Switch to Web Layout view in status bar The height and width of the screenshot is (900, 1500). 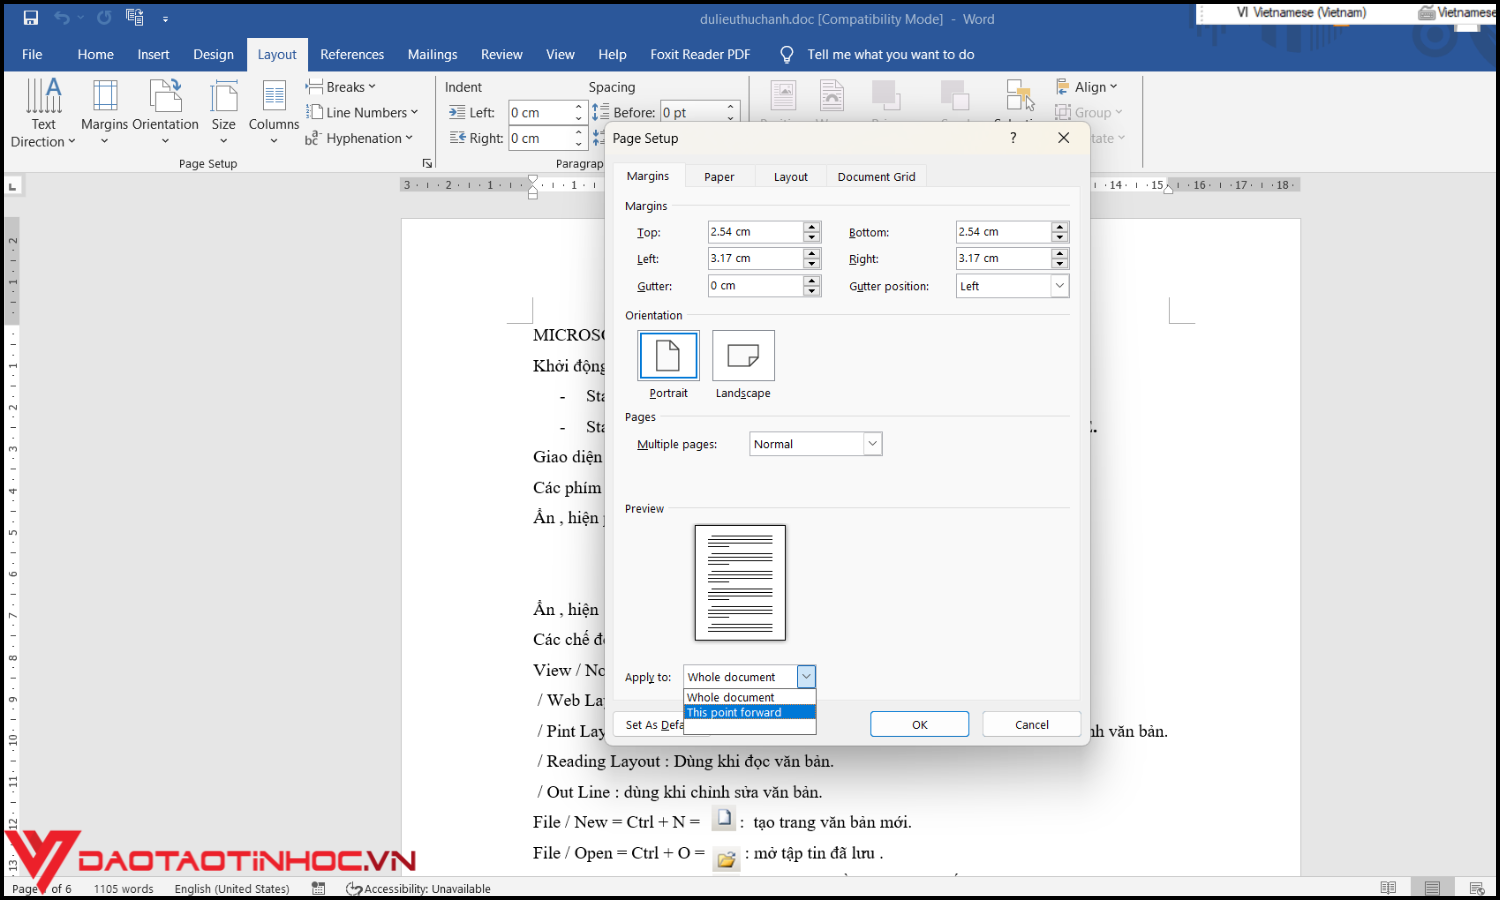(x=1475, y=887)
